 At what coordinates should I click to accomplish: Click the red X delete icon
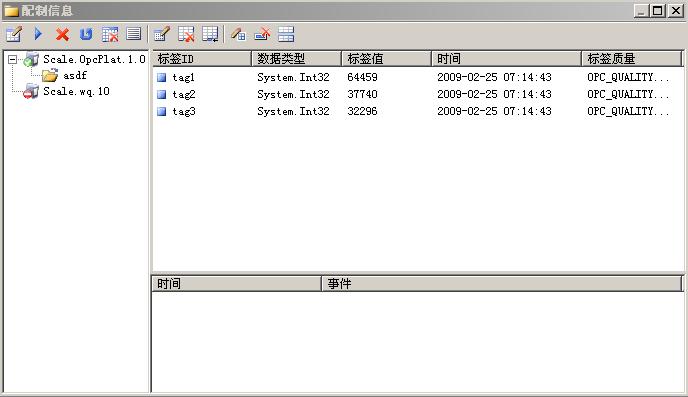[x=62, y=34]
